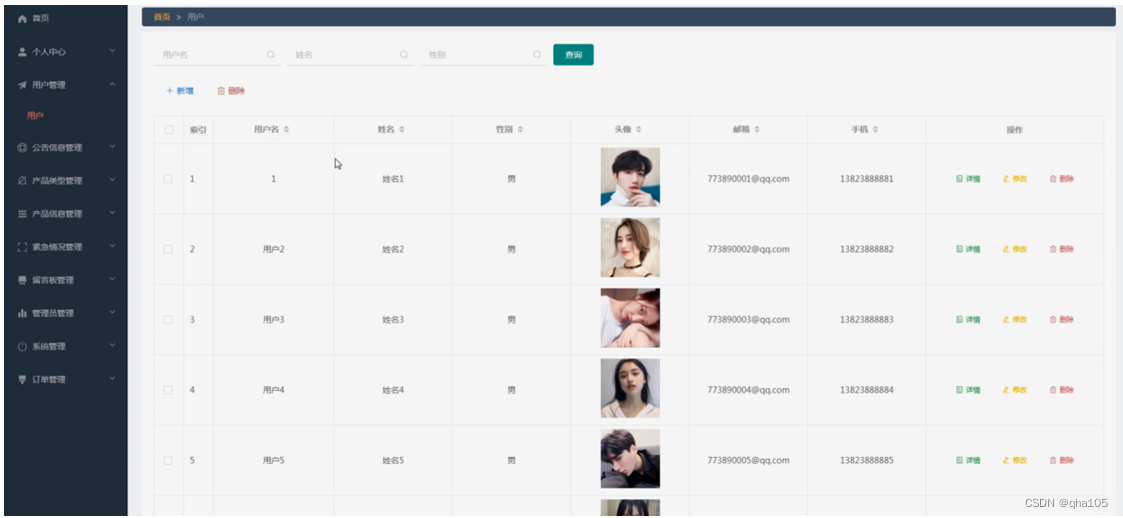1123x518 pixels.
Task: Click 姓名5 name cell
Action: (393, 460)
